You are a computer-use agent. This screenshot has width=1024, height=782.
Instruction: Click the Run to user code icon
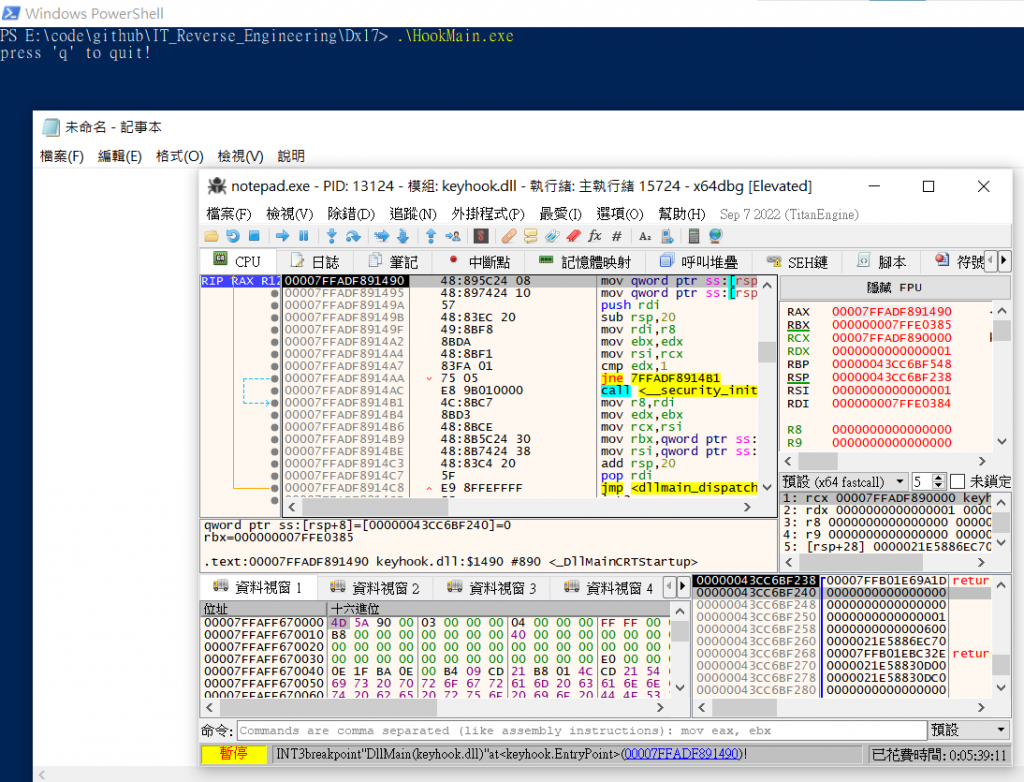point(453,236)
